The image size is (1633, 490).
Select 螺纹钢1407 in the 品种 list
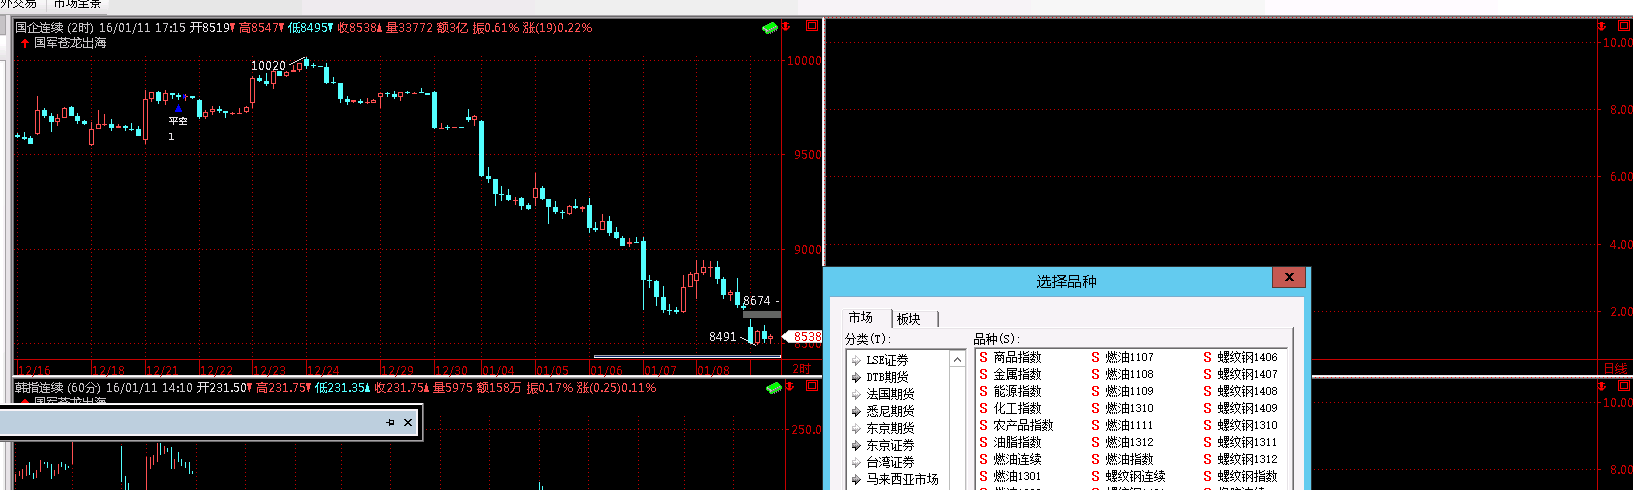pyautogui.click(x=1247, y=374)
